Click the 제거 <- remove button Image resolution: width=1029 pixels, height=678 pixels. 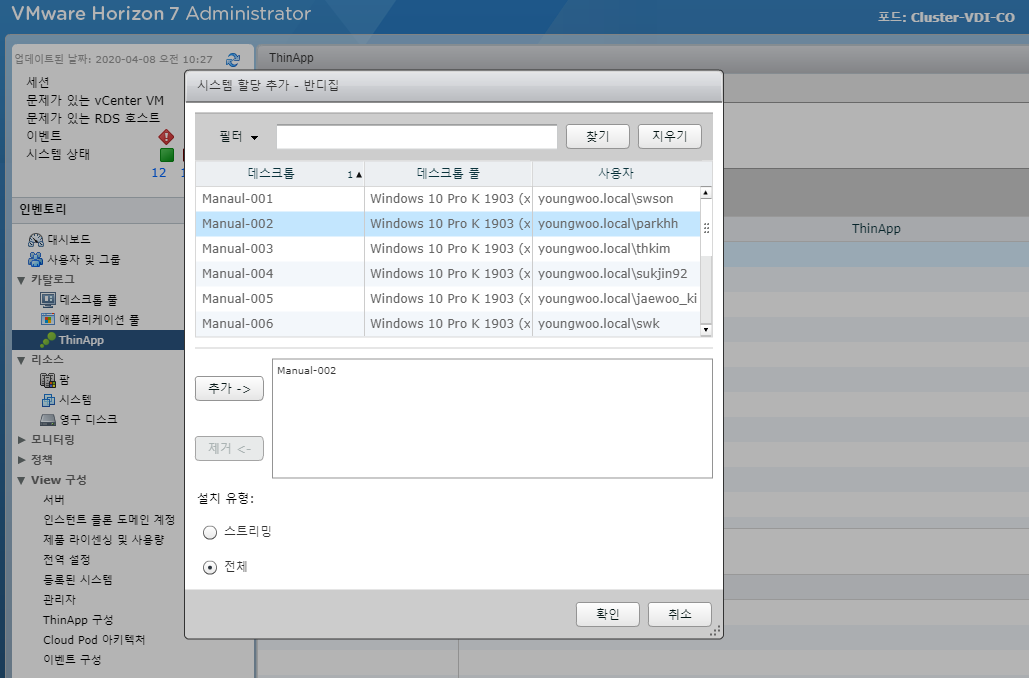[x=229, y=449]
